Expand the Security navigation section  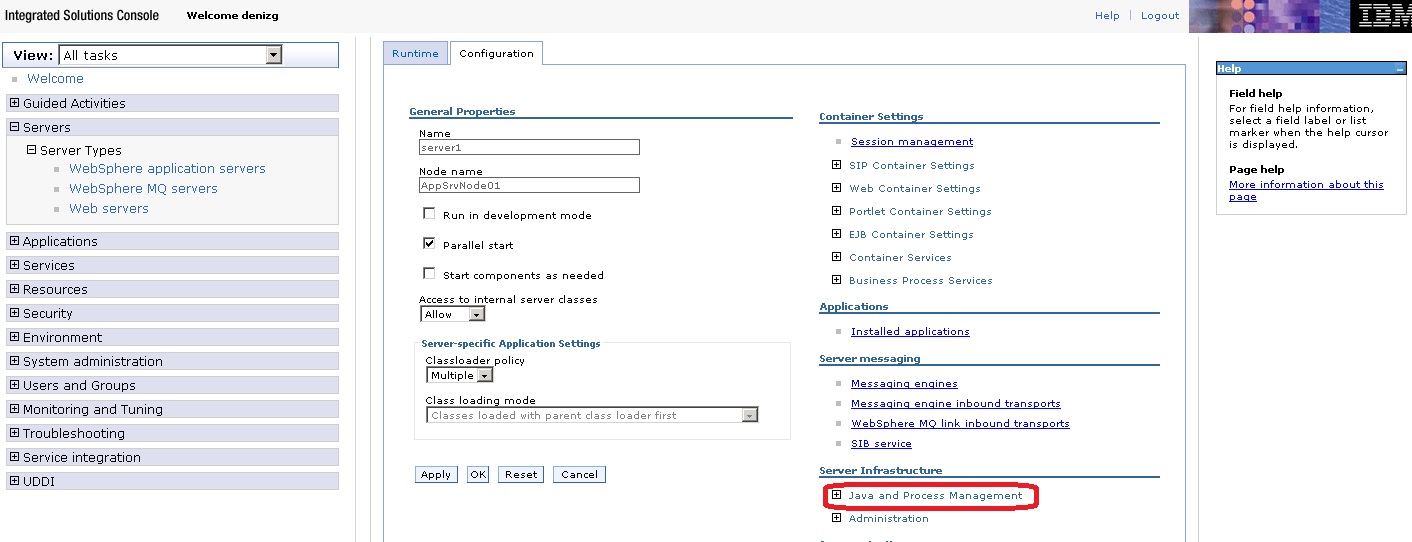point(14,313)
